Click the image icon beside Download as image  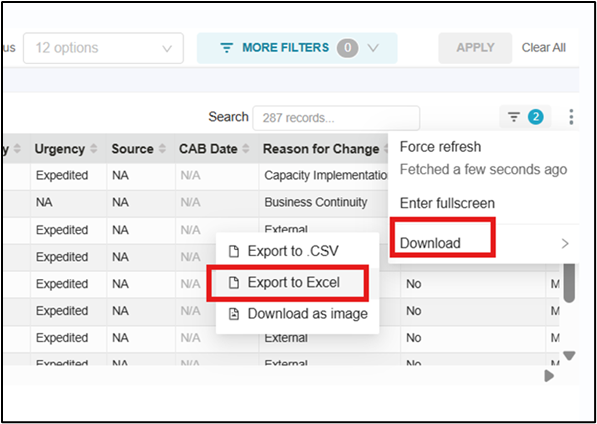coord(234,314)
